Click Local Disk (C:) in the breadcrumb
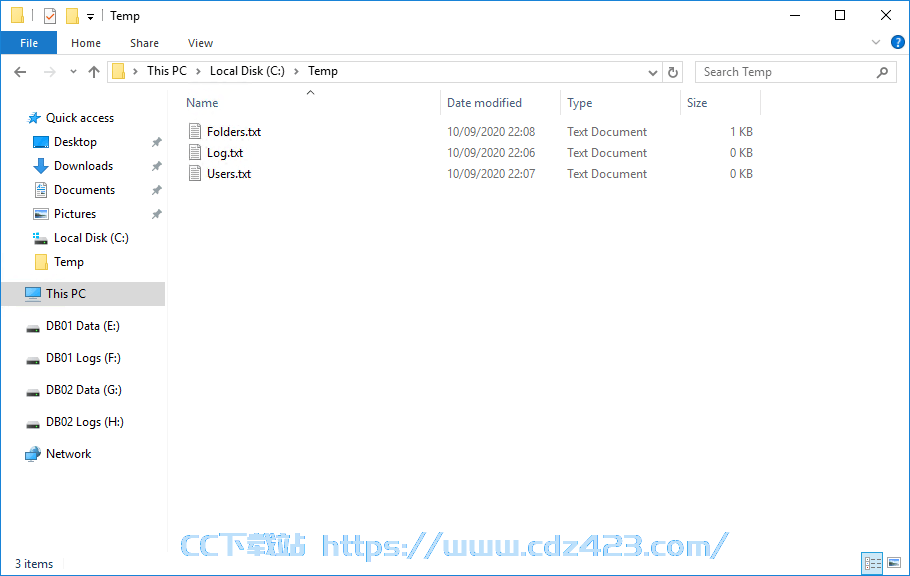 [x=247, y=71]
